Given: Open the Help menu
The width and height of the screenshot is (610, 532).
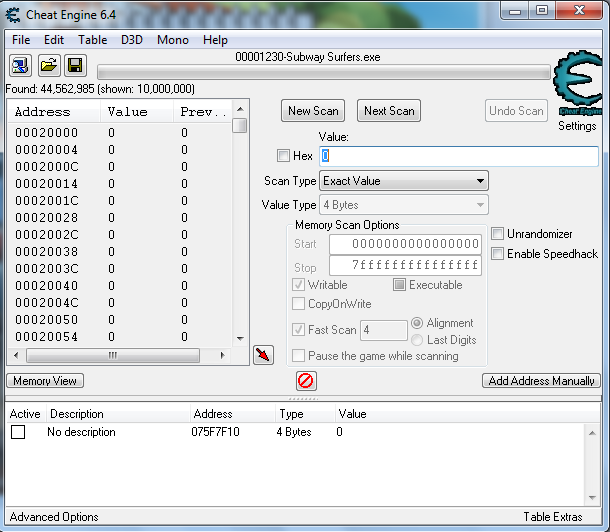Looking at the screenshot, I should tap(215, 40).
